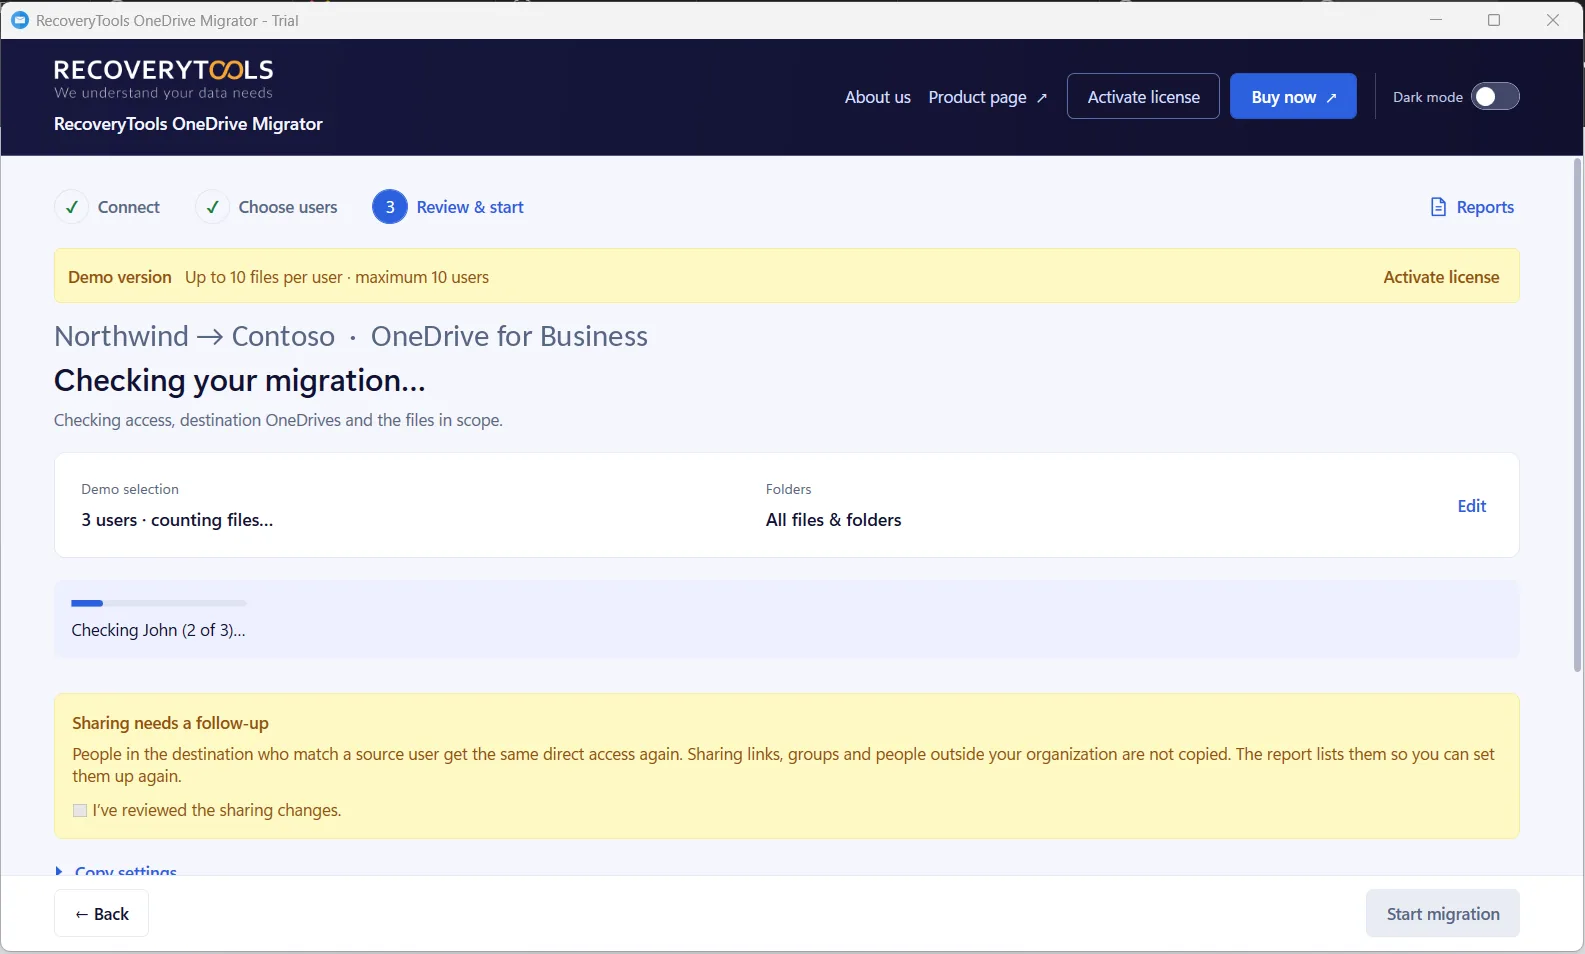Click the Activate license header button
The width and height of the screenshot is (1585, 954).
tap(1143, 96)
